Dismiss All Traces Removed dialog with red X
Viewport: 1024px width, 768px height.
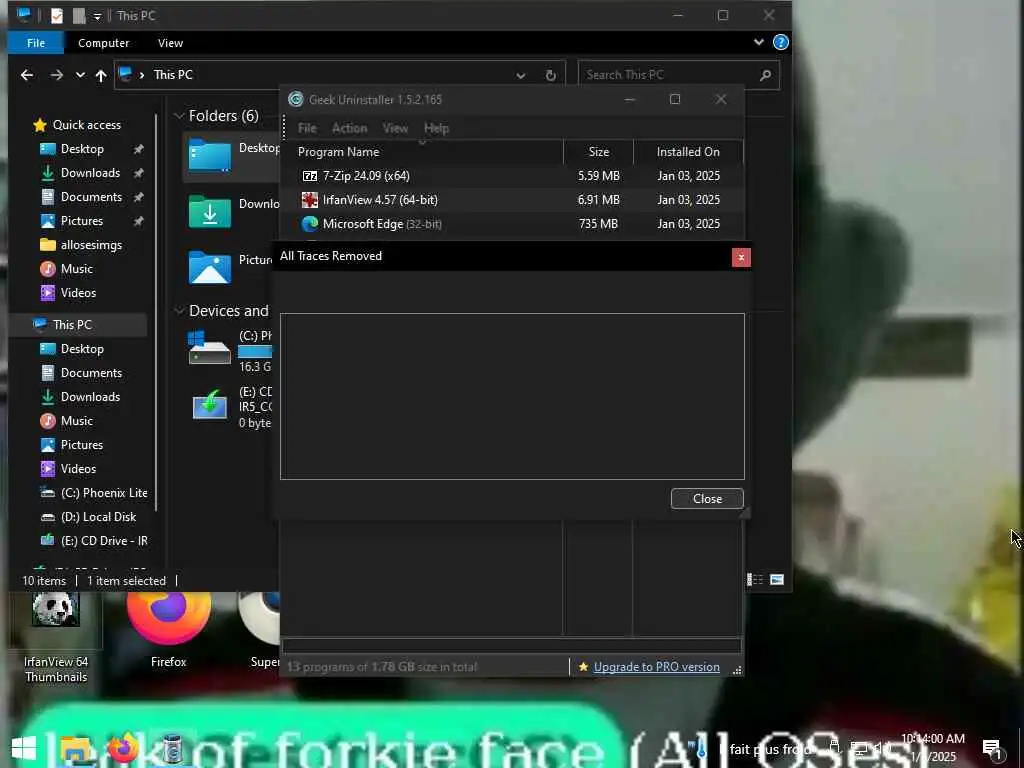coord(741,257)
